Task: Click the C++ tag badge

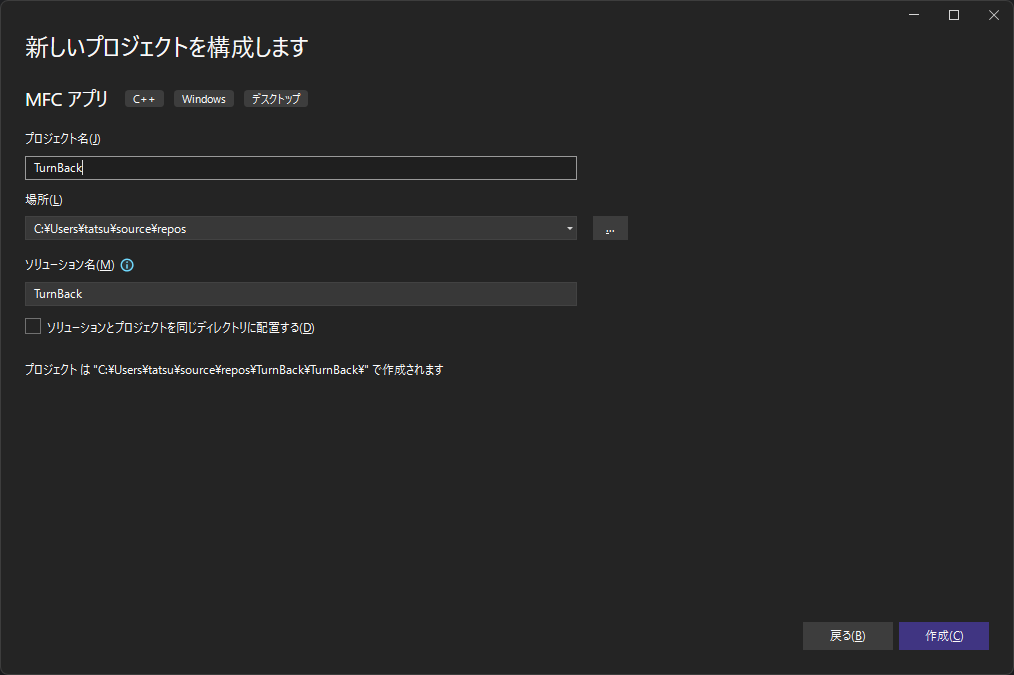Action: (x=144, y=99)
